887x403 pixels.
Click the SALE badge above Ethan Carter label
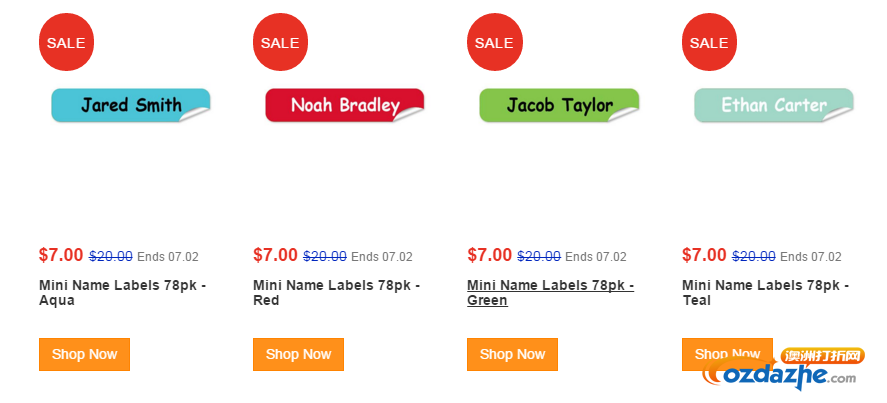tap(709, 42)
